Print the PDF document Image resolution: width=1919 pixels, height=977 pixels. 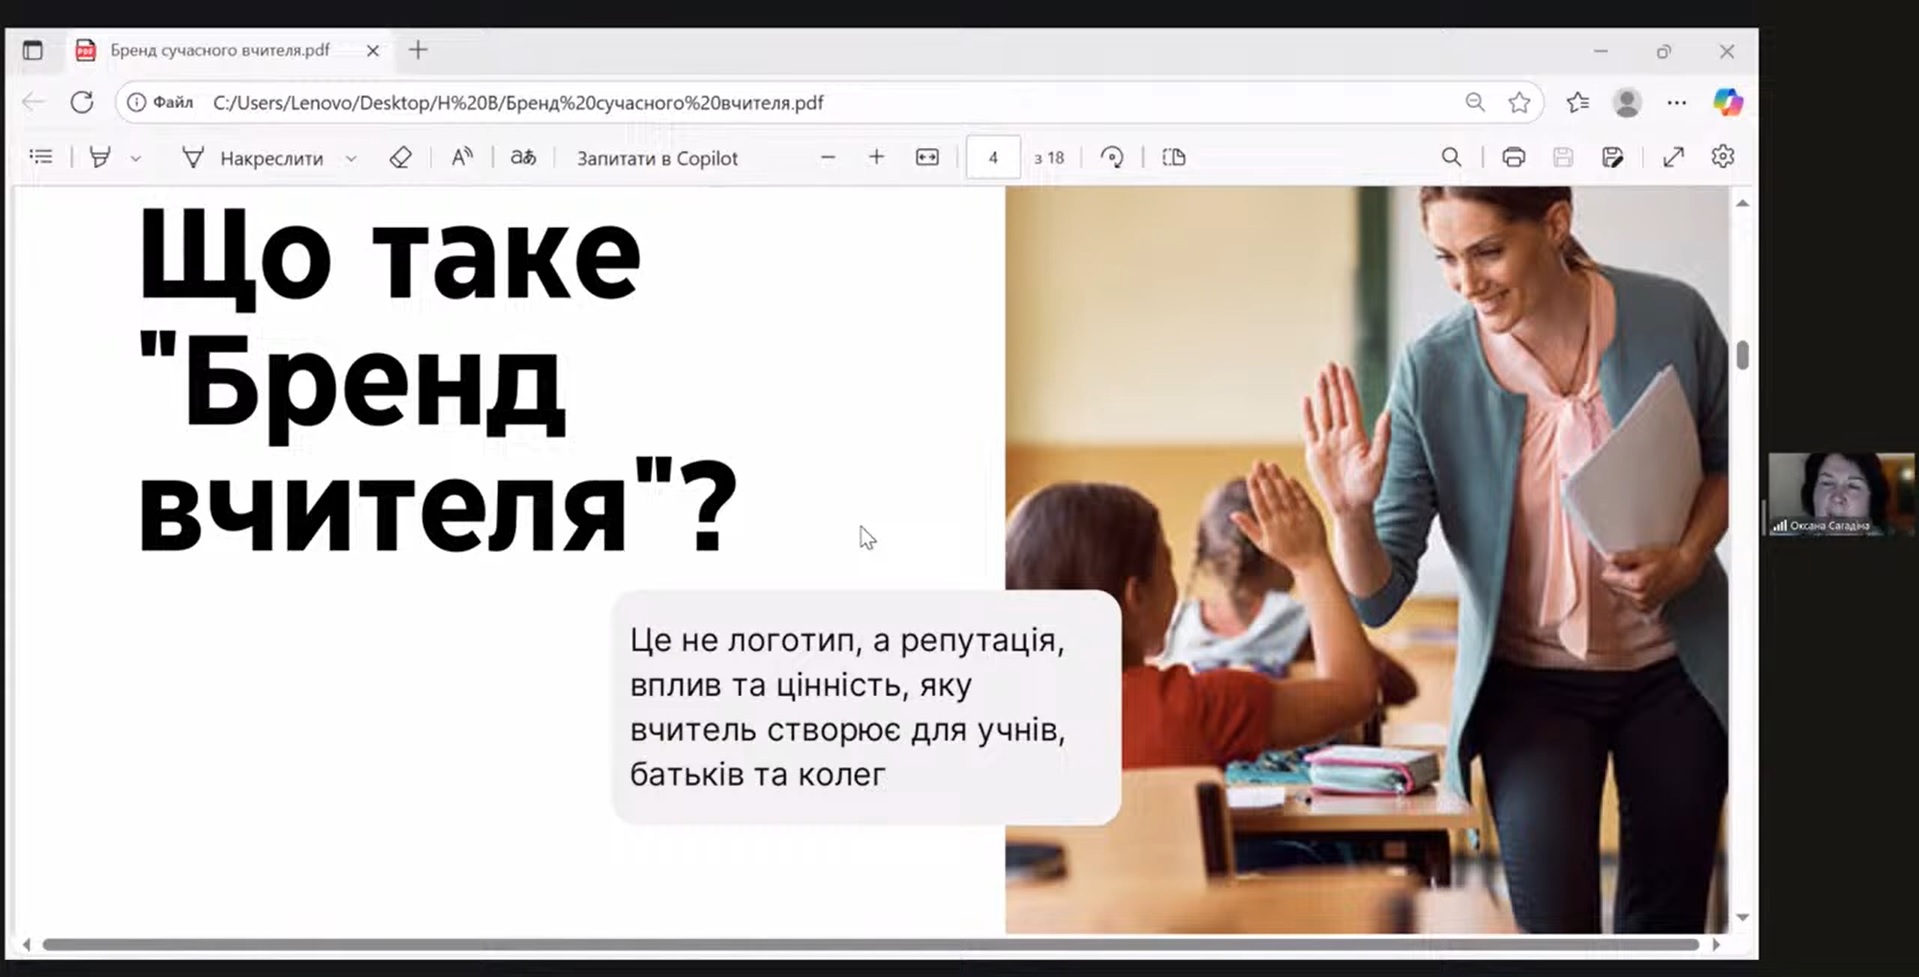click(x=1513, y=157)
